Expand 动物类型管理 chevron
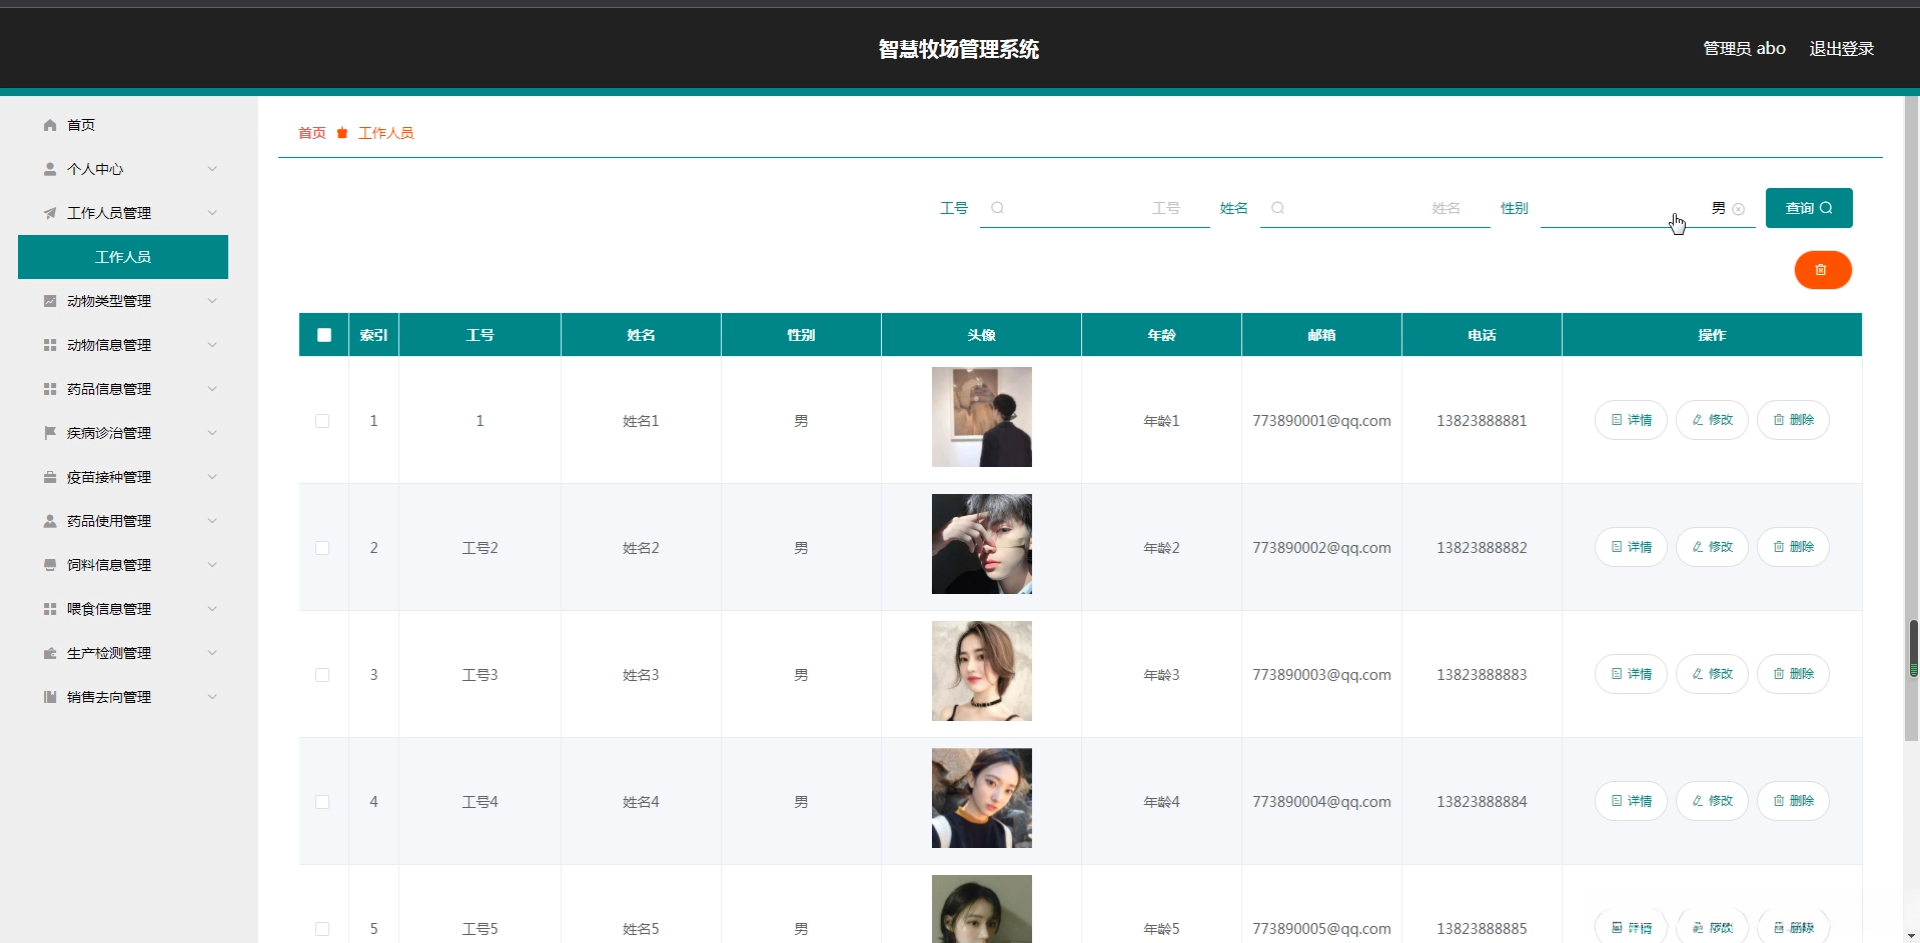1920x943 pixels. click(212, 301)
